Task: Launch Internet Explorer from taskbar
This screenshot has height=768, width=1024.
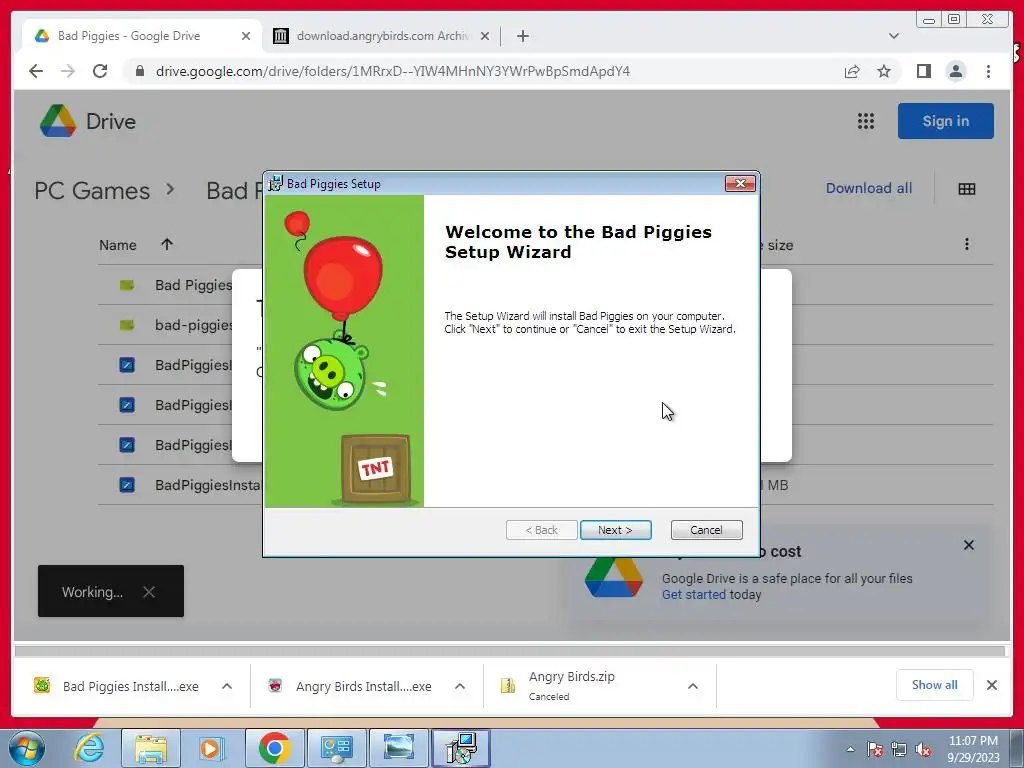Action: point(89,748)
